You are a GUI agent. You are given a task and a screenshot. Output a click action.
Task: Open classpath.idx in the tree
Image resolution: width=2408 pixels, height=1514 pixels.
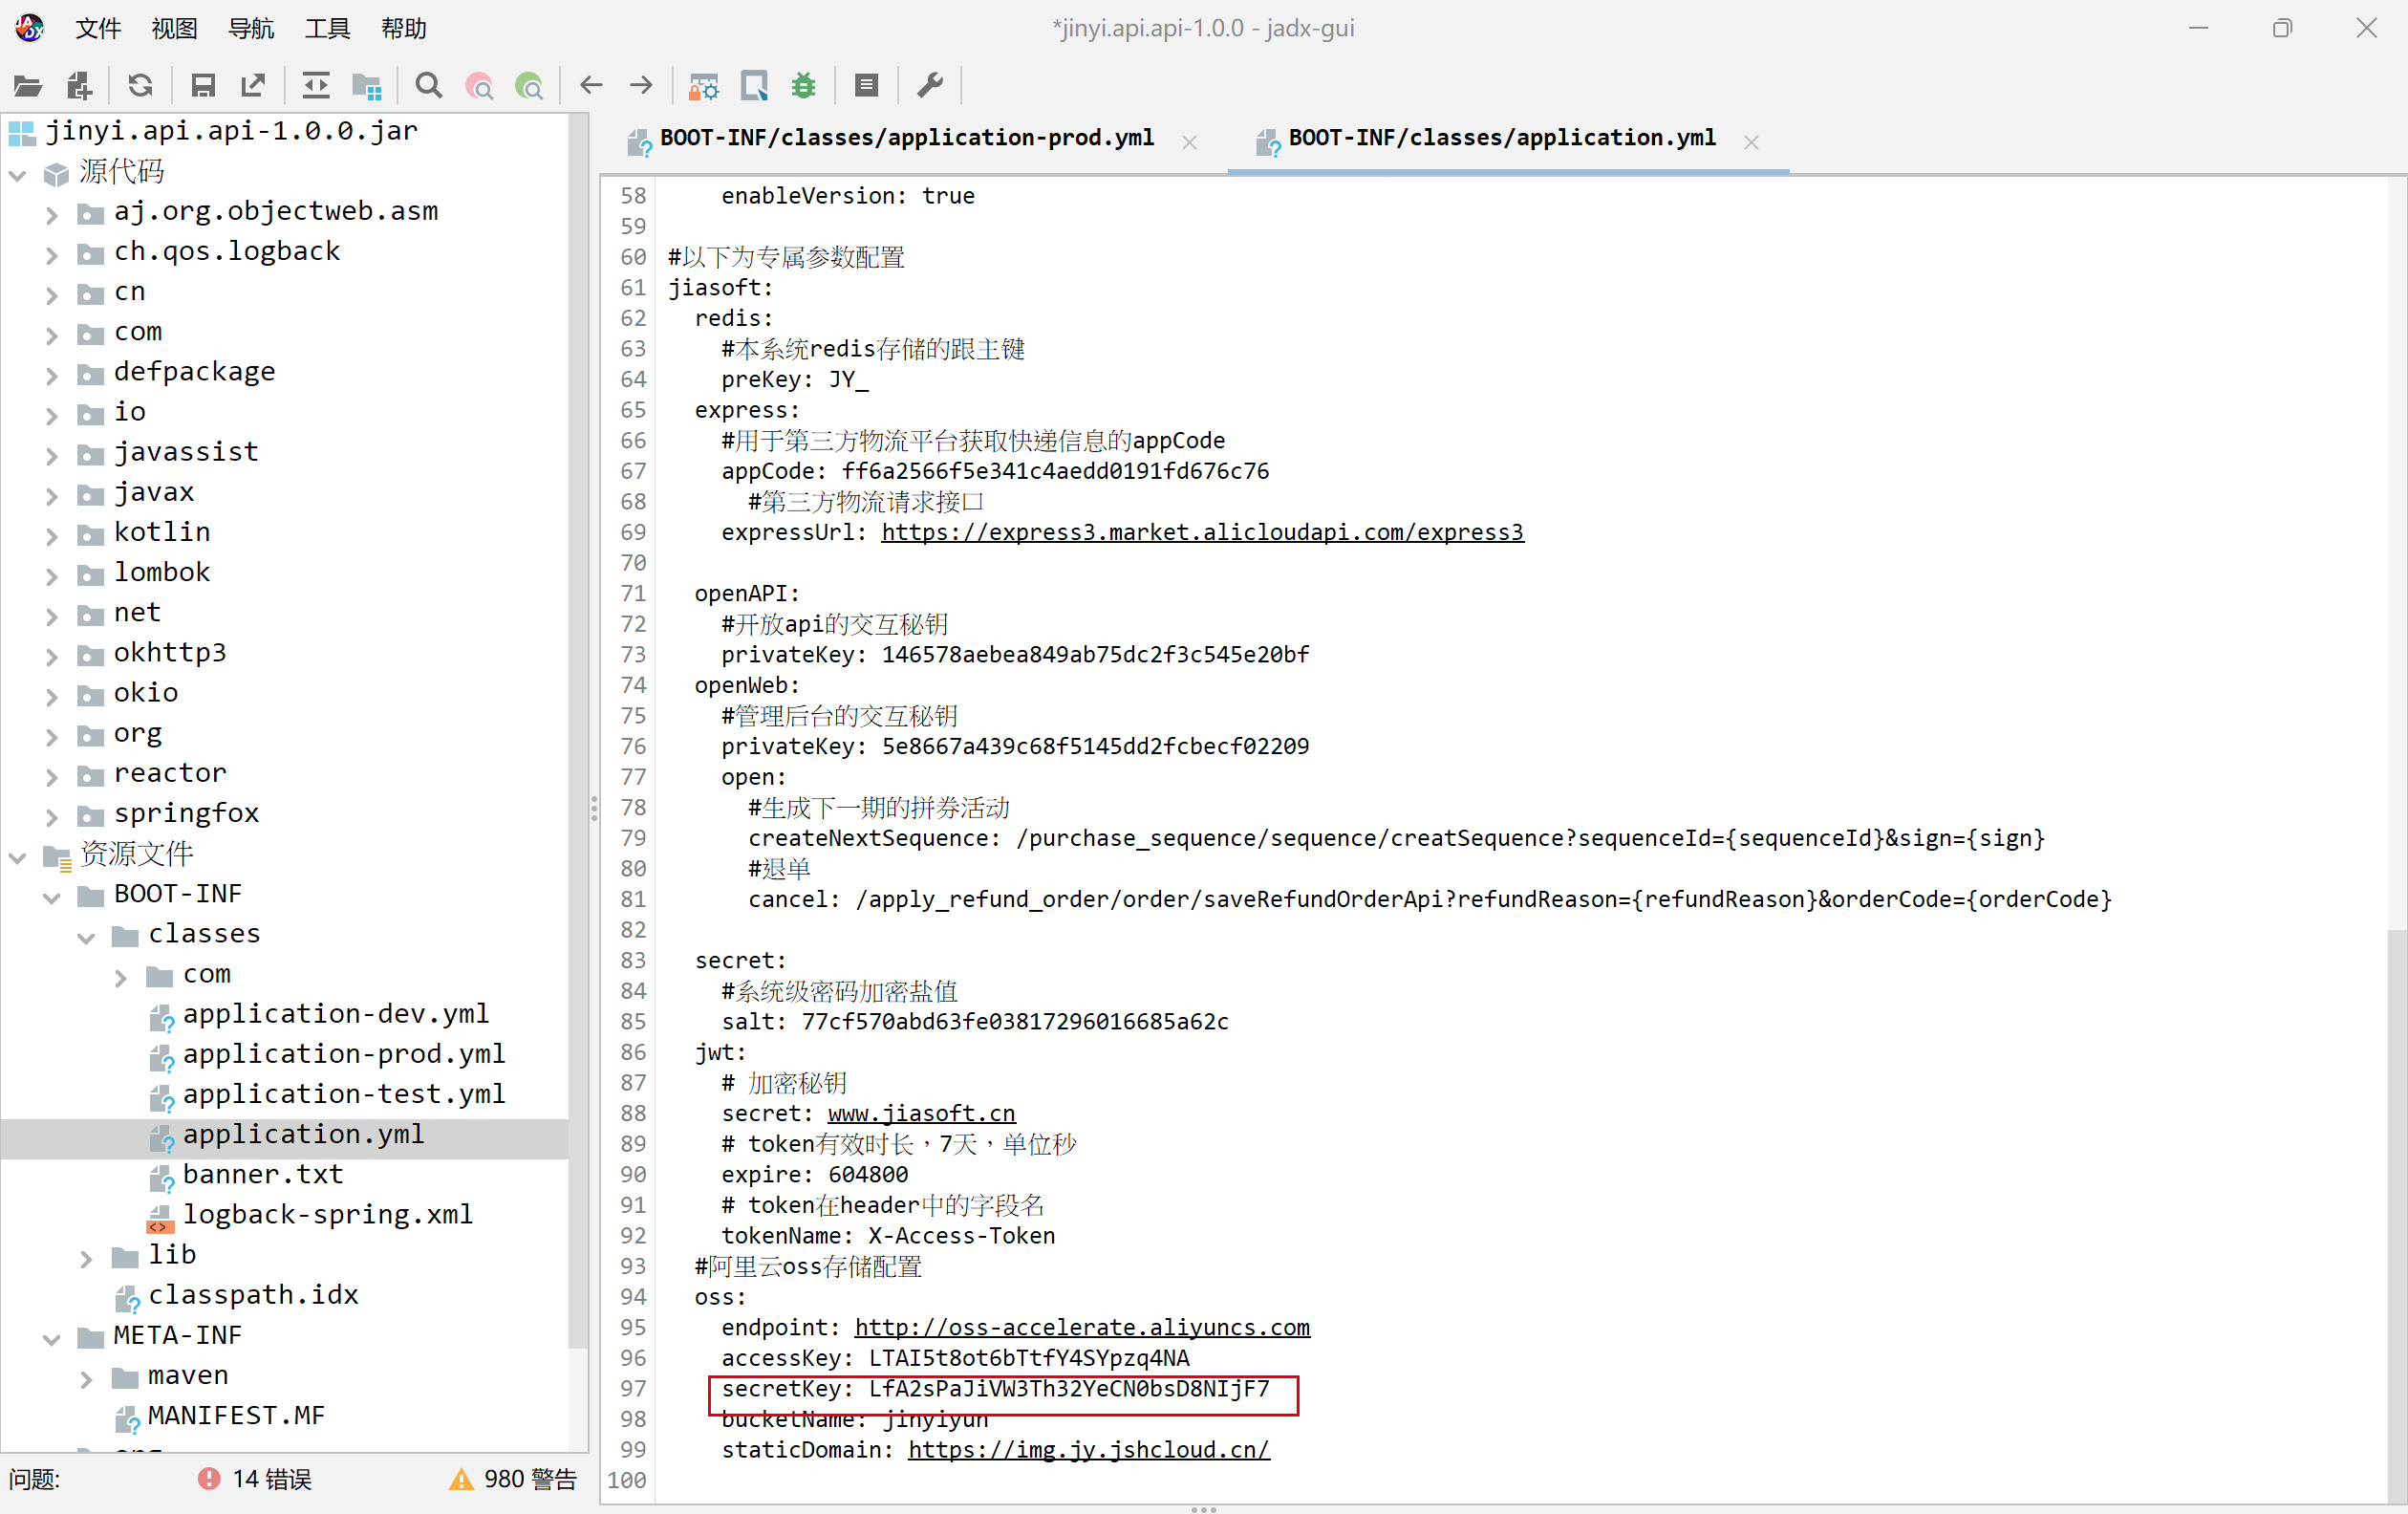pyautogui.click(x=253, y=1295)
